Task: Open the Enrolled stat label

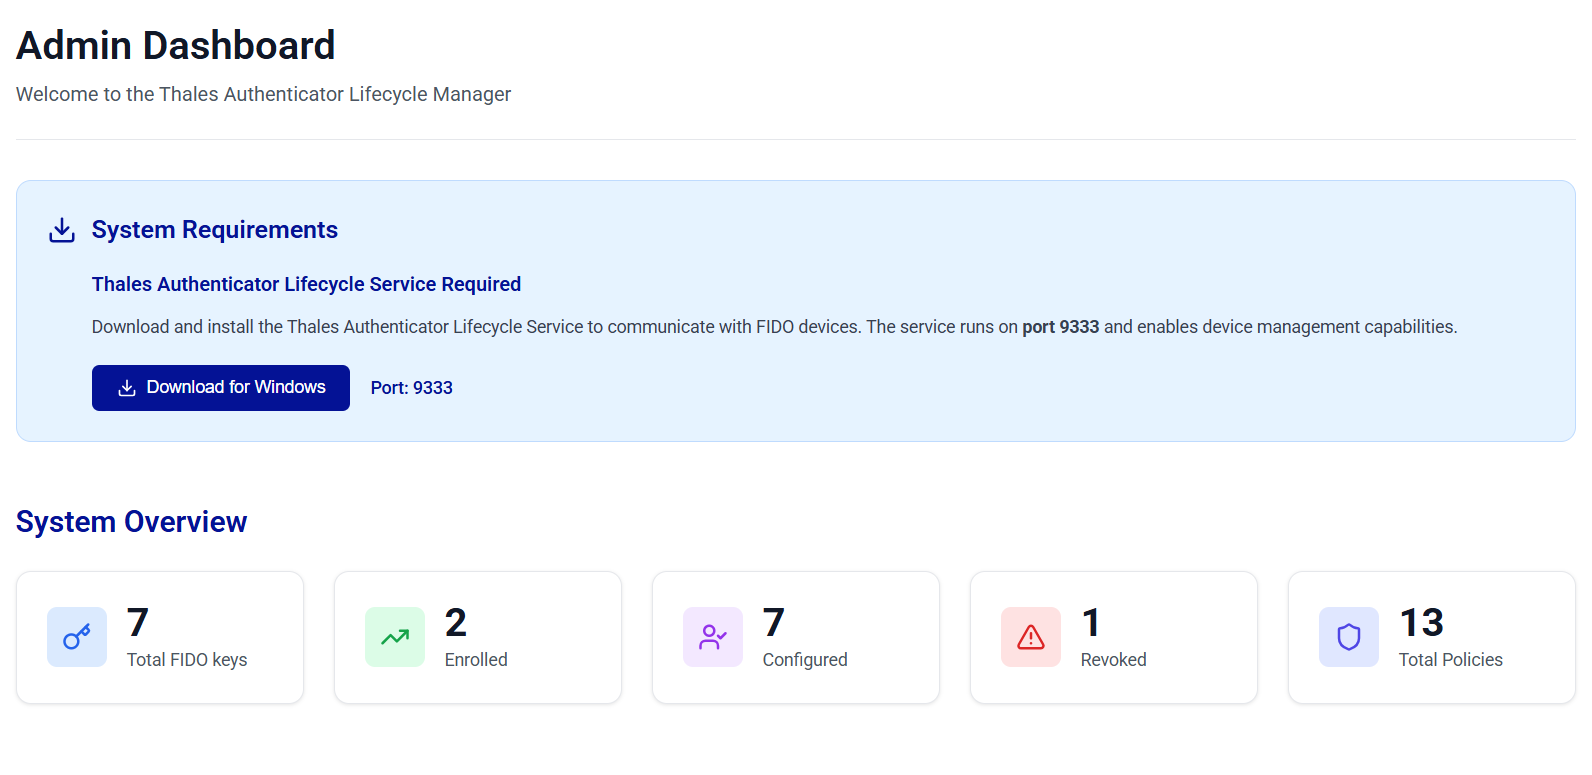Action: coord(476,660)
